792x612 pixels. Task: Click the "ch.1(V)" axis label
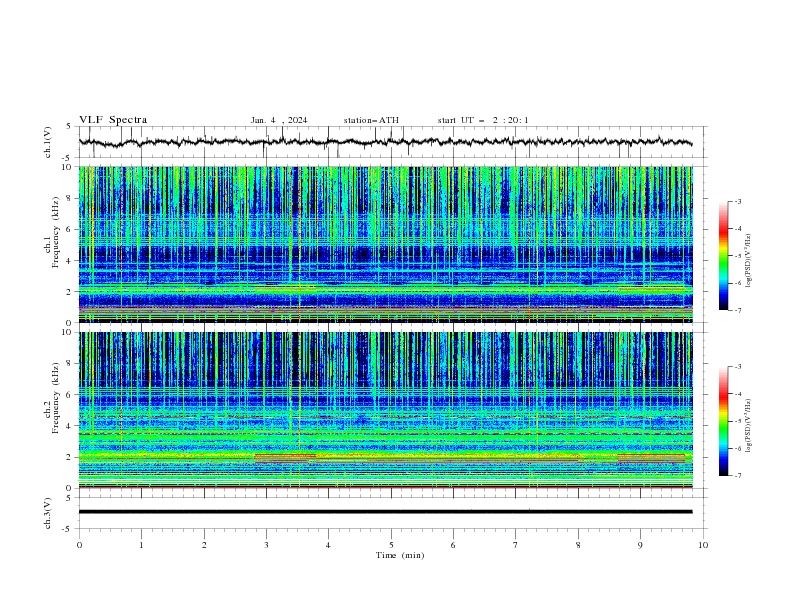48,142
